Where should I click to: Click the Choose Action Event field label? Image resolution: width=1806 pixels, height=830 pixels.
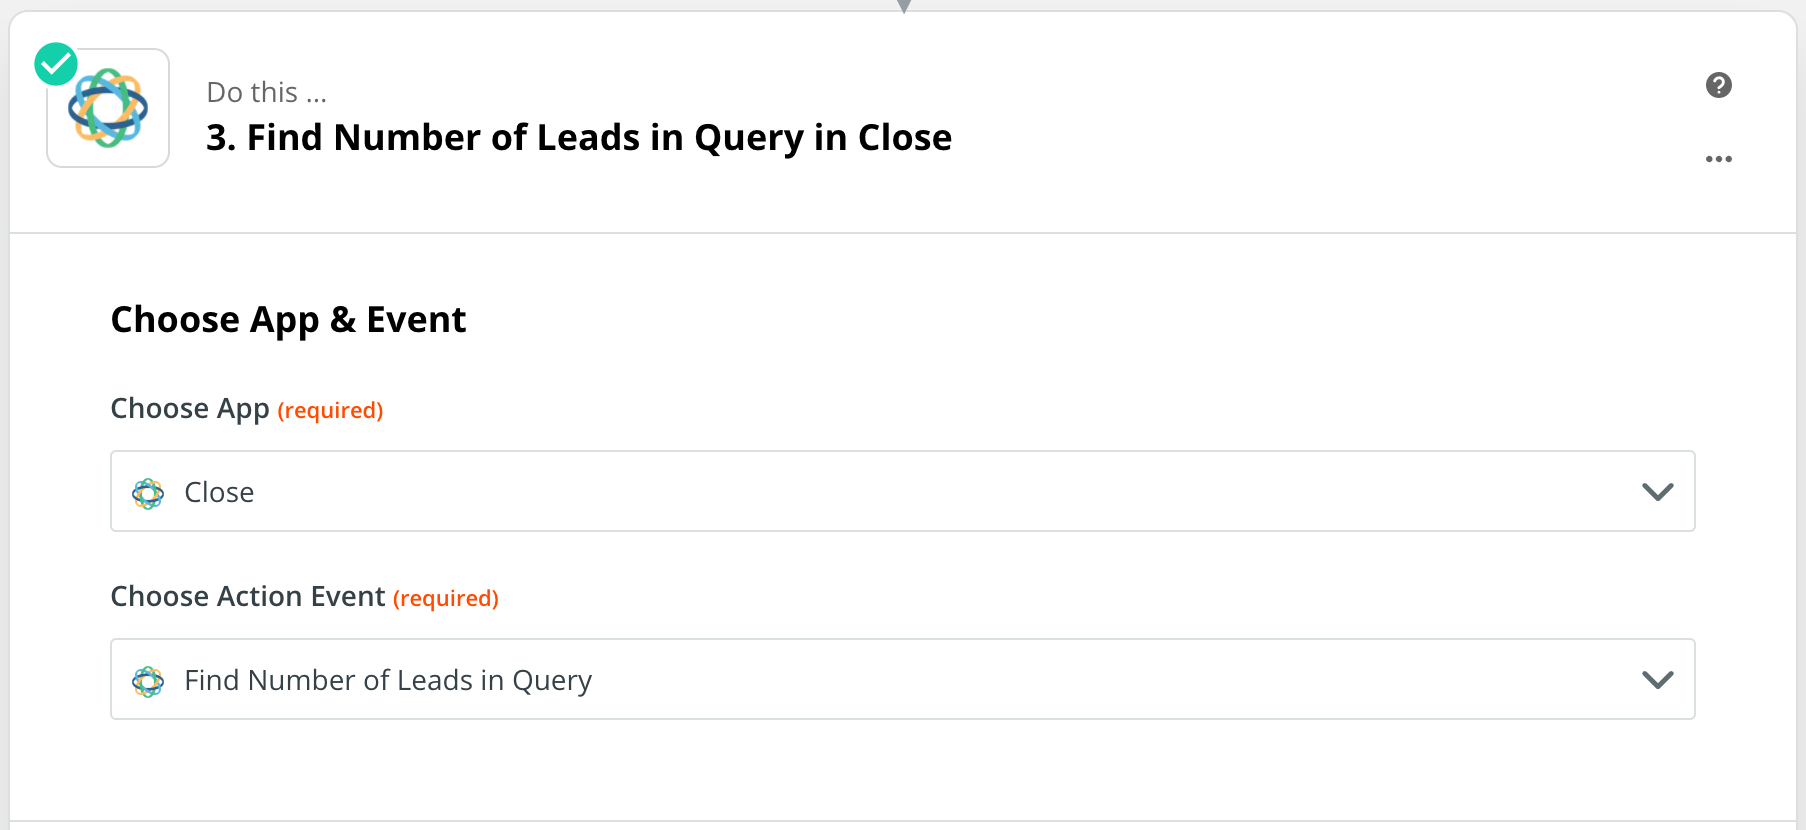(x=248, y=596)
